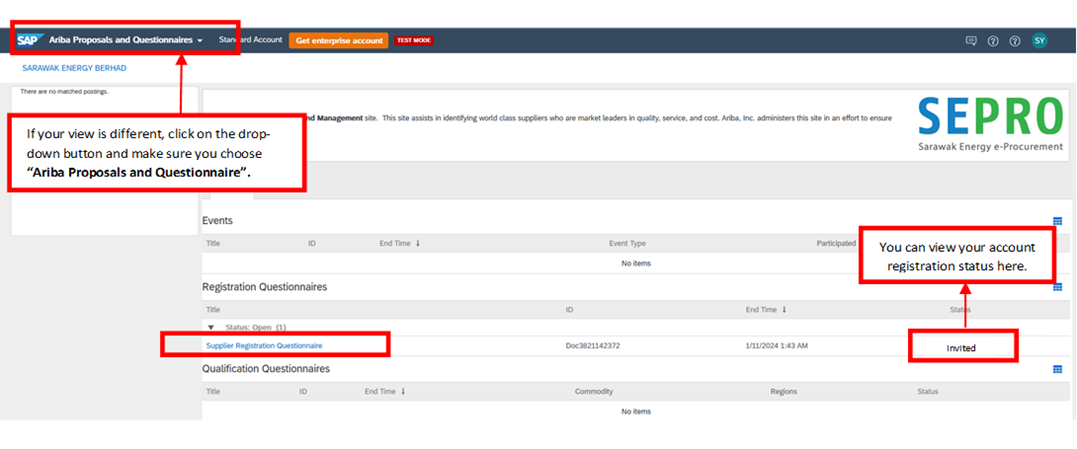Click the Event Type column header
Viewport: 1077px width, 449px height.
pos(627,243)
